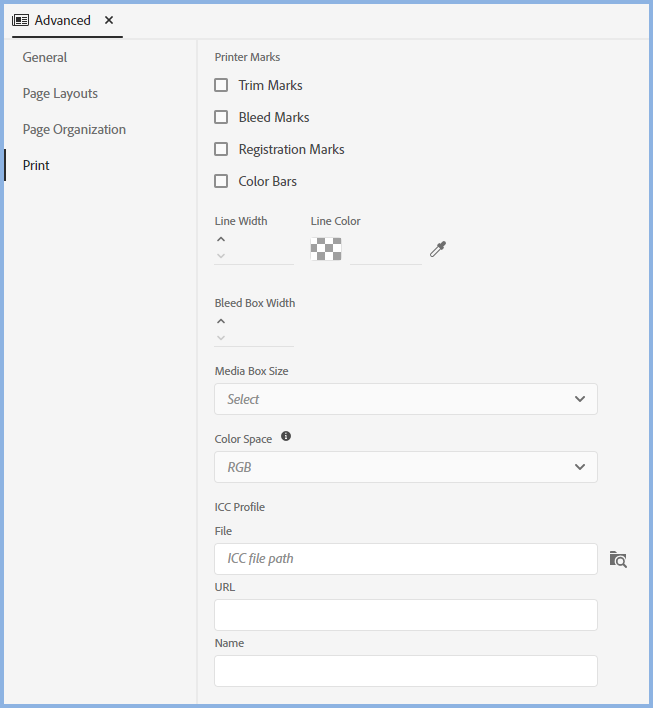Click the ICC file path input field
Screen dimensions: 653x708
[x=405, y=559]
